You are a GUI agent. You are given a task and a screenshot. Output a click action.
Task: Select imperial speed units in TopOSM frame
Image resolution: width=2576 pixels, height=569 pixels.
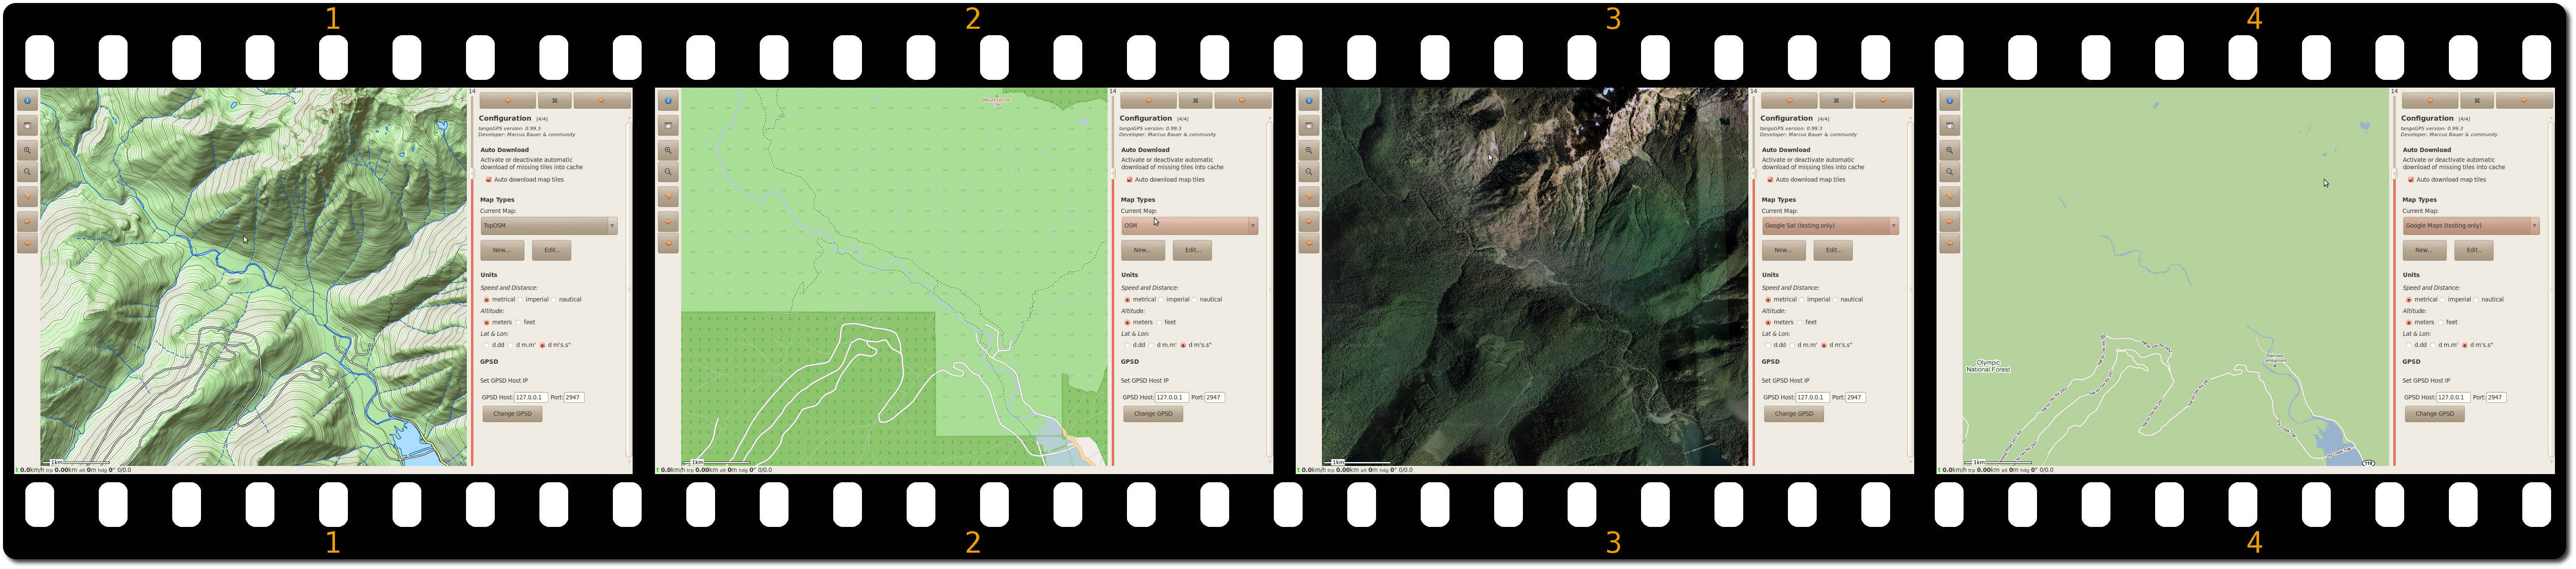point(521,300)
